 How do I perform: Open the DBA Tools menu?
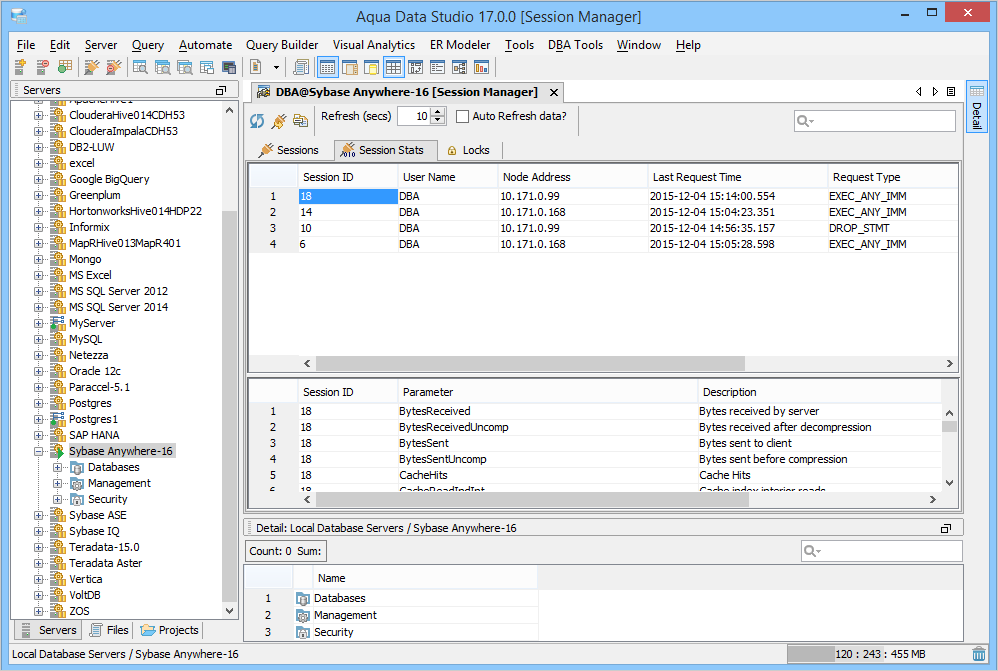[x=575, y=45]
